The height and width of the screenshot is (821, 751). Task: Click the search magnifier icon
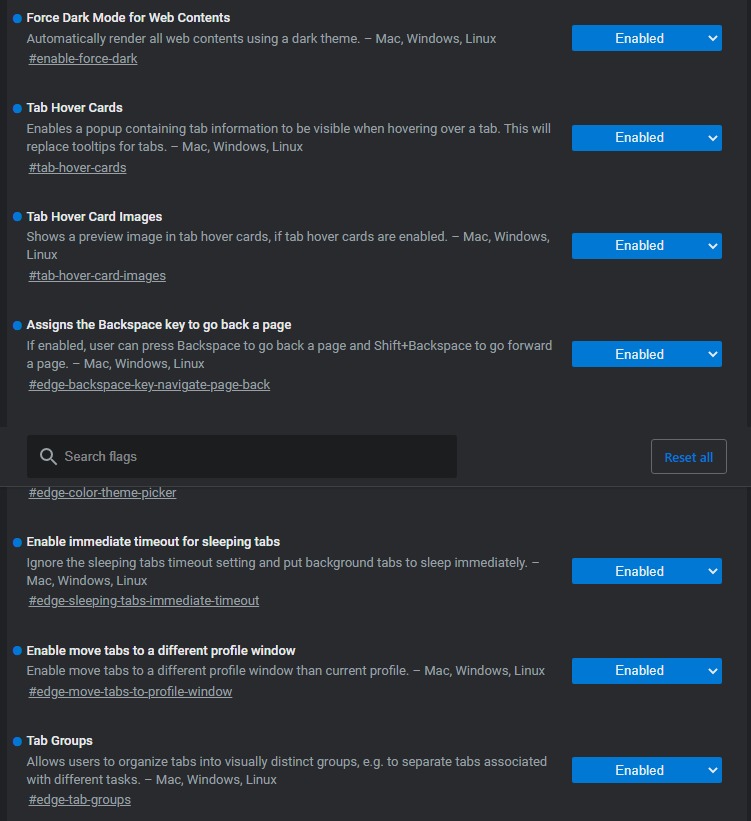point(48,457)
